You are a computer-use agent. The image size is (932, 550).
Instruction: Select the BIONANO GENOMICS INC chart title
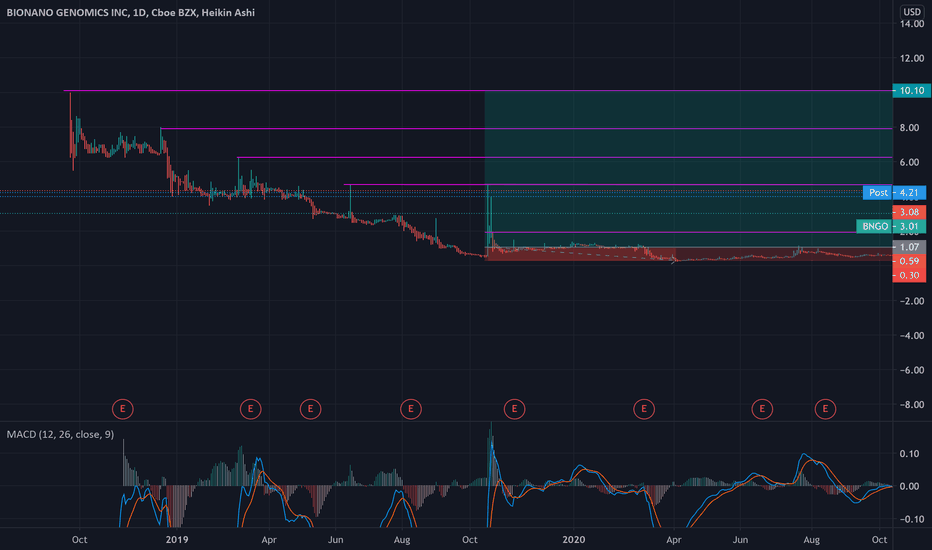pyautogui.click(x=131, y=12)
